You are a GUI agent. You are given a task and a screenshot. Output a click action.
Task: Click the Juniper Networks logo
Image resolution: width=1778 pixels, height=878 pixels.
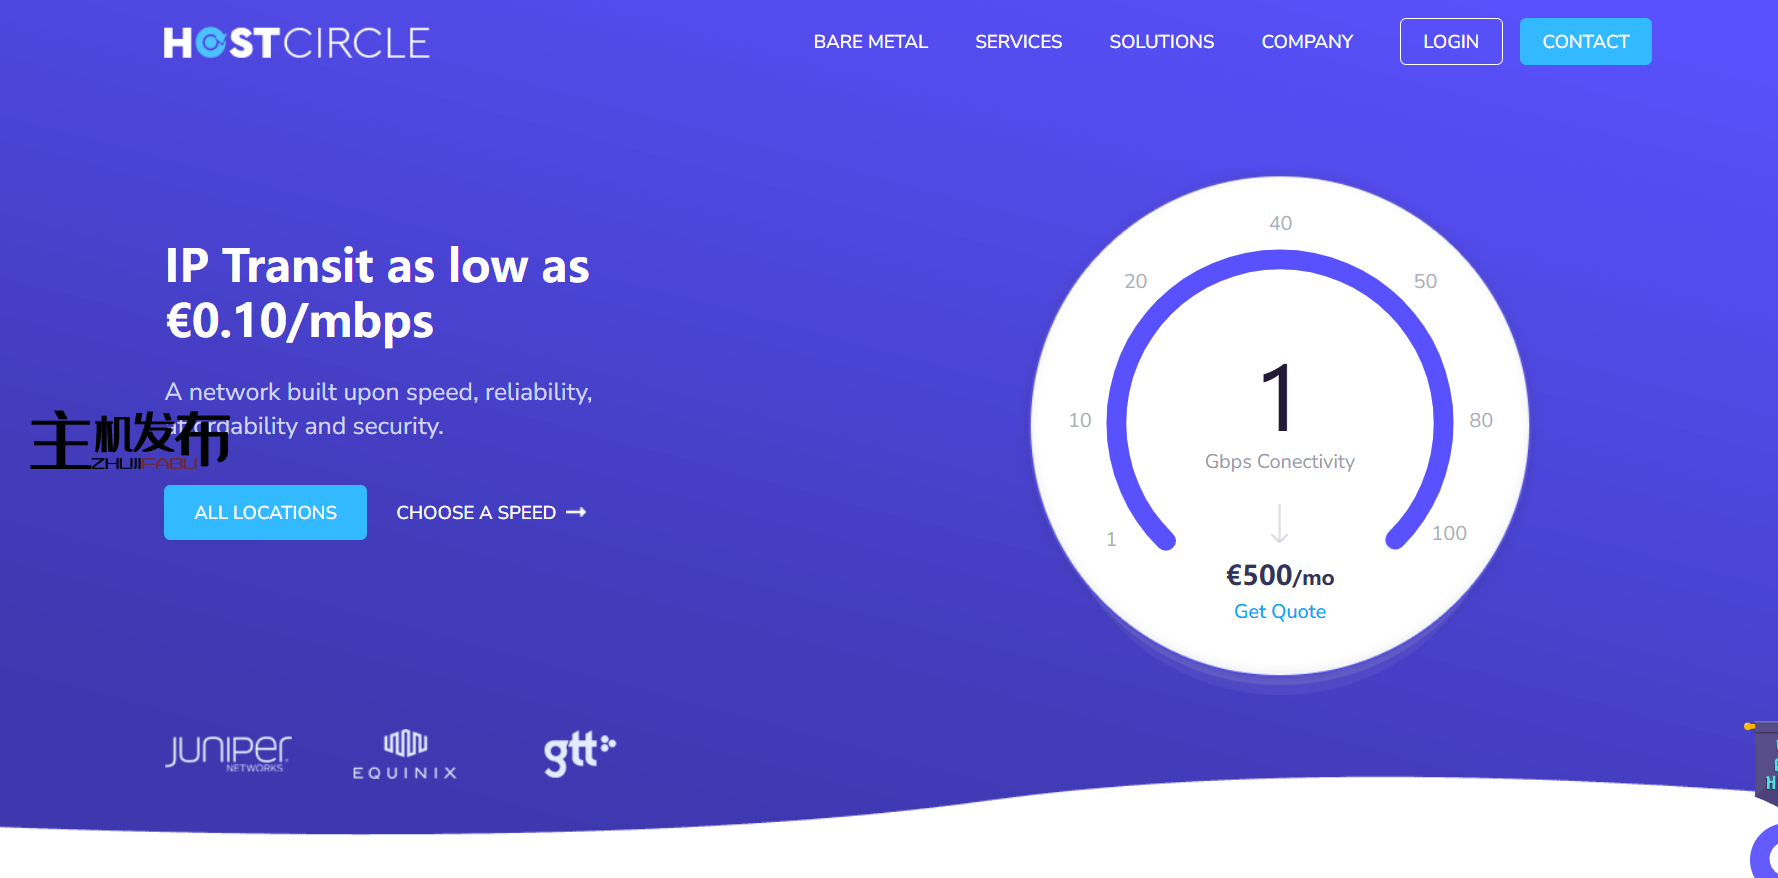click(x=228, y=752)
